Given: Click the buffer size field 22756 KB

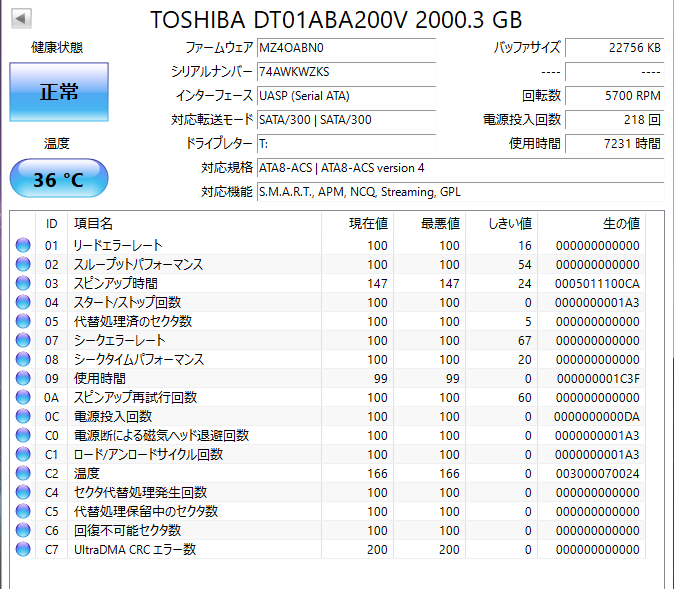Looking at the screenshot, I should tap(615, 48).
